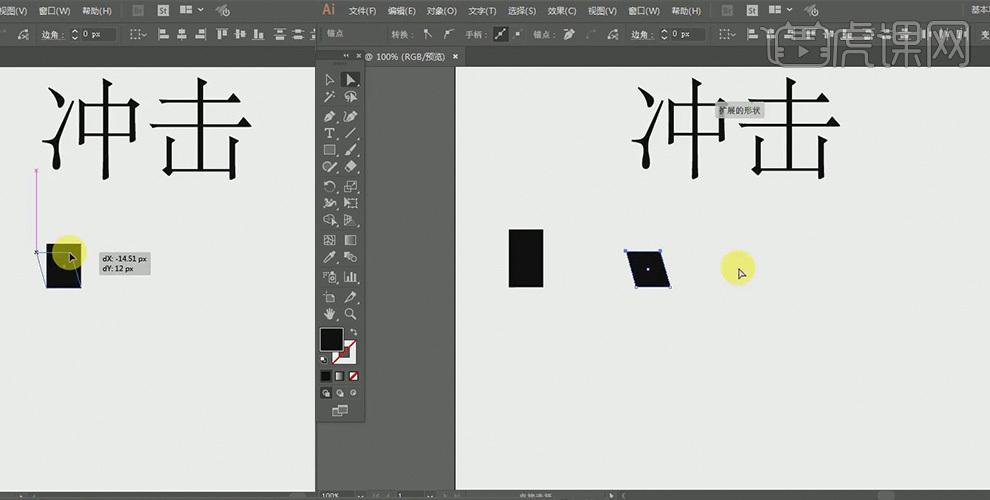Select the Column Graph tool
The image size is (990, 500).
(350, 277)
